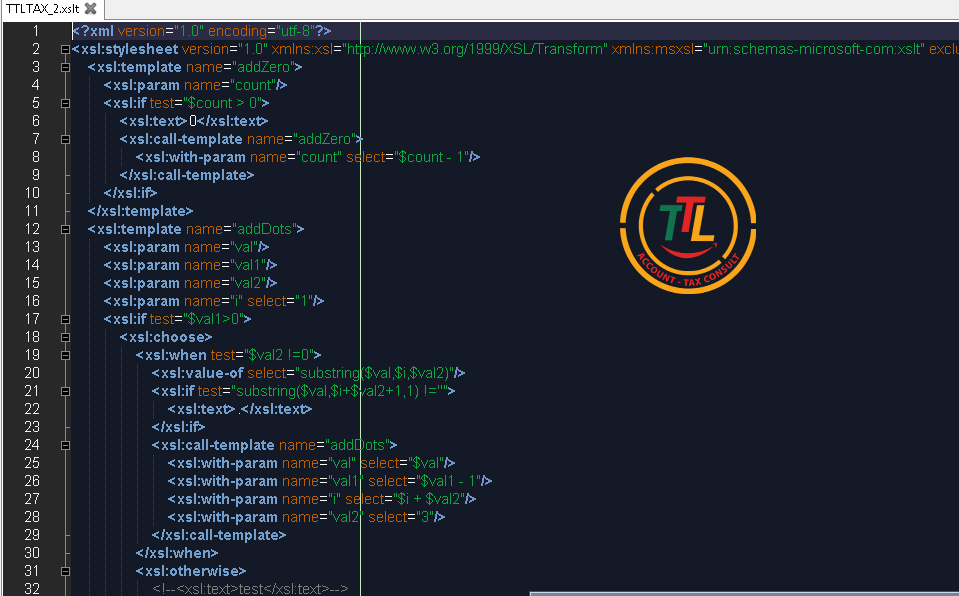This screenshot has height=596, width=959.
Task: Collapse the xsl:otherwise fold marker
Action: [x=65, y=571]
